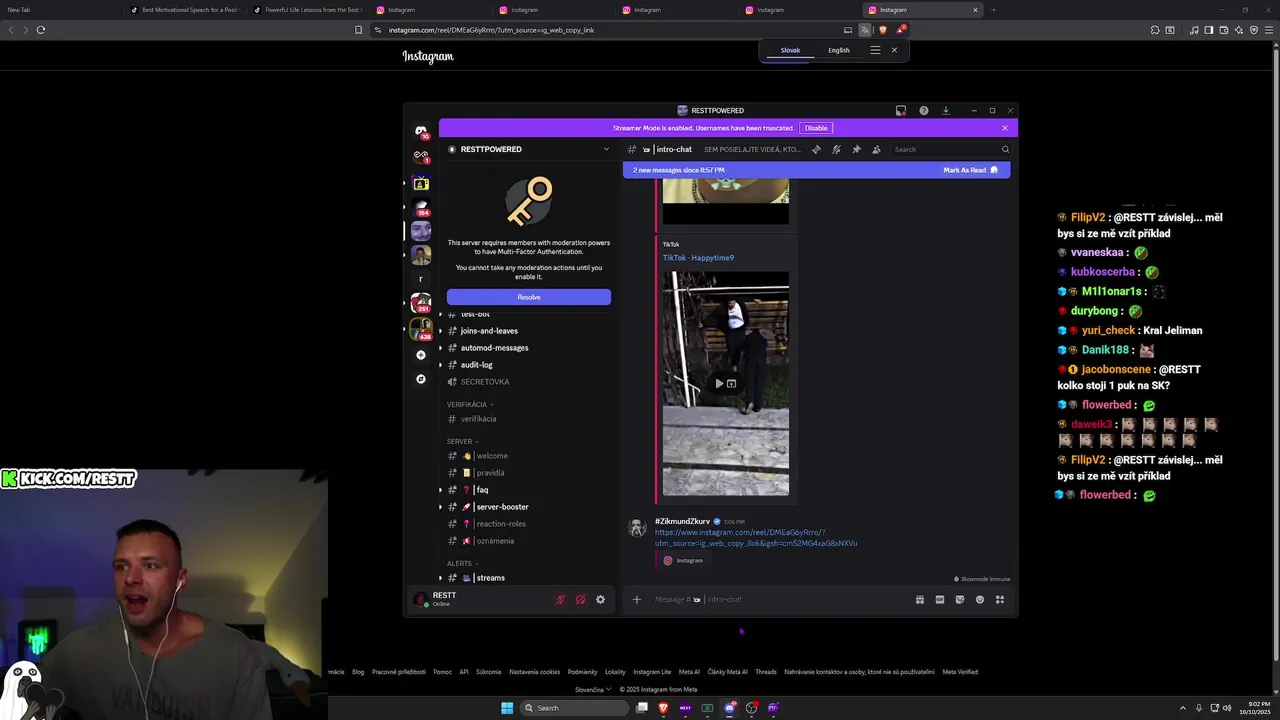Open gift icon in message bar
This screenshot has width=1280, height=720.
919,599
